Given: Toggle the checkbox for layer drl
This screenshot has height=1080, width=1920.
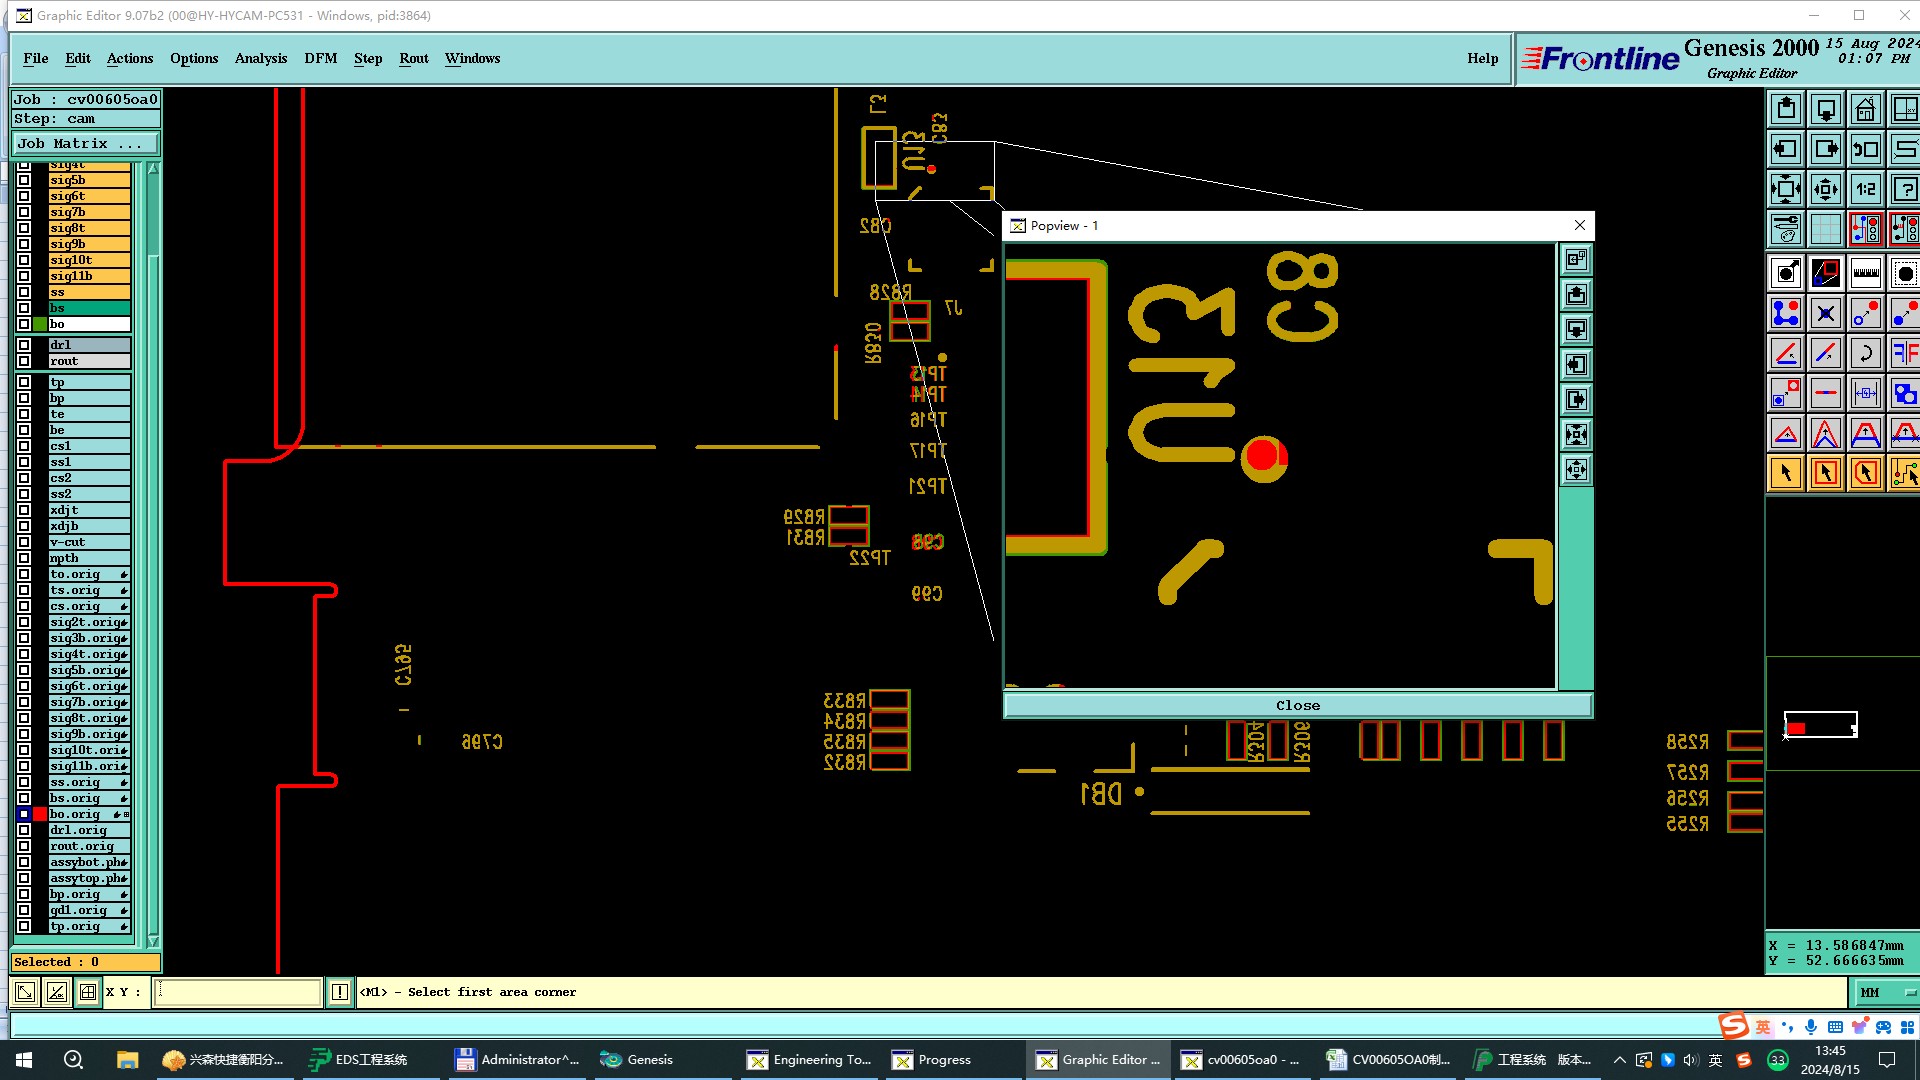Looking at the screenshot, I should [x=24, y=345].
